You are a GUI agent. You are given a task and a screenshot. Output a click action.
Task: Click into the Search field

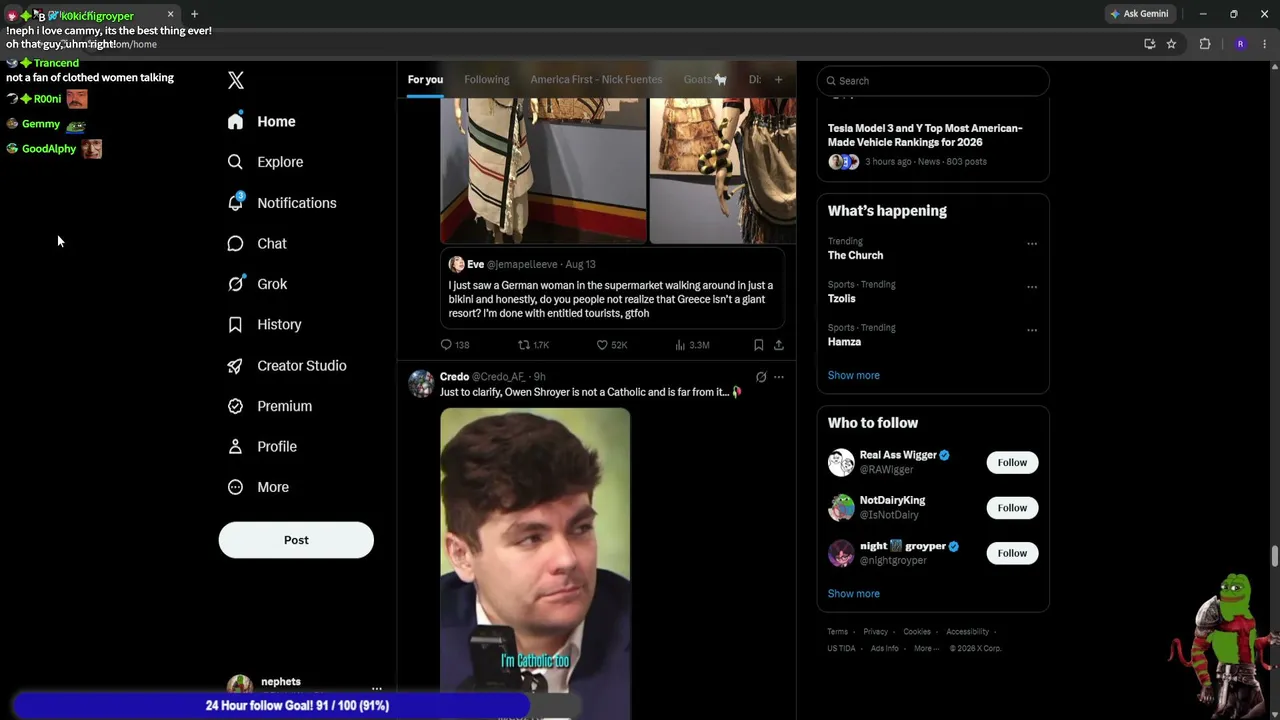point(933,81)
